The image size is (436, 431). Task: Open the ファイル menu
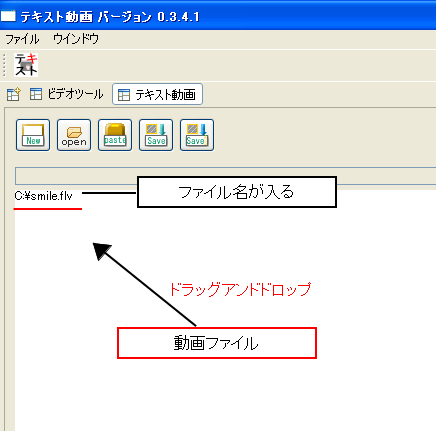click(x=22, y=39)
